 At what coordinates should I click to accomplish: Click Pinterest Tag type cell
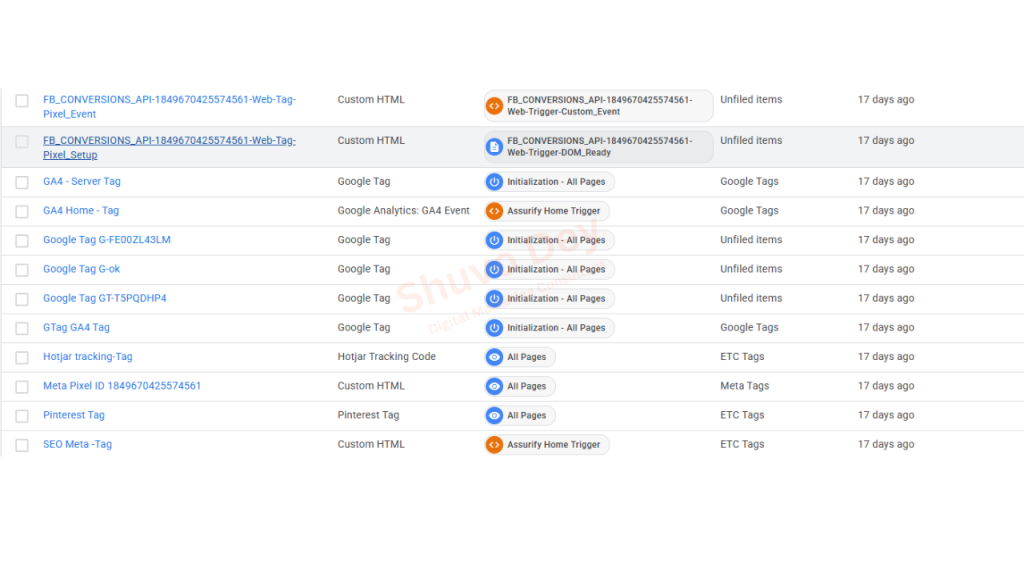coord(368,415)
